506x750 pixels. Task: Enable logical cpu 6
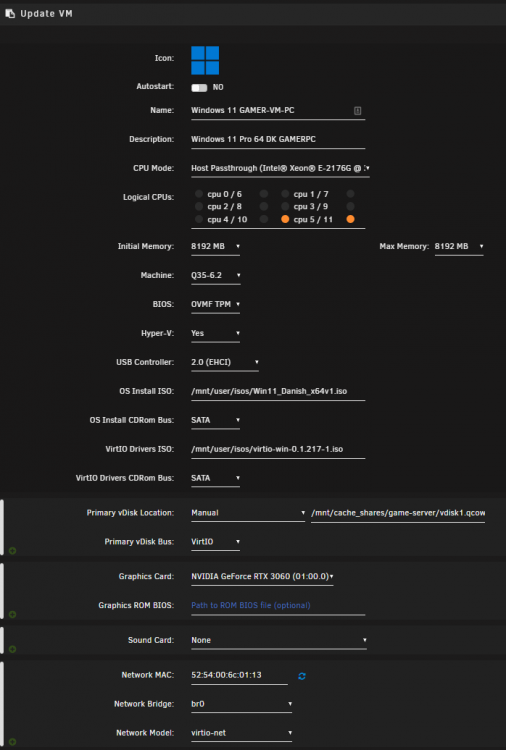(x=264, y=194)
